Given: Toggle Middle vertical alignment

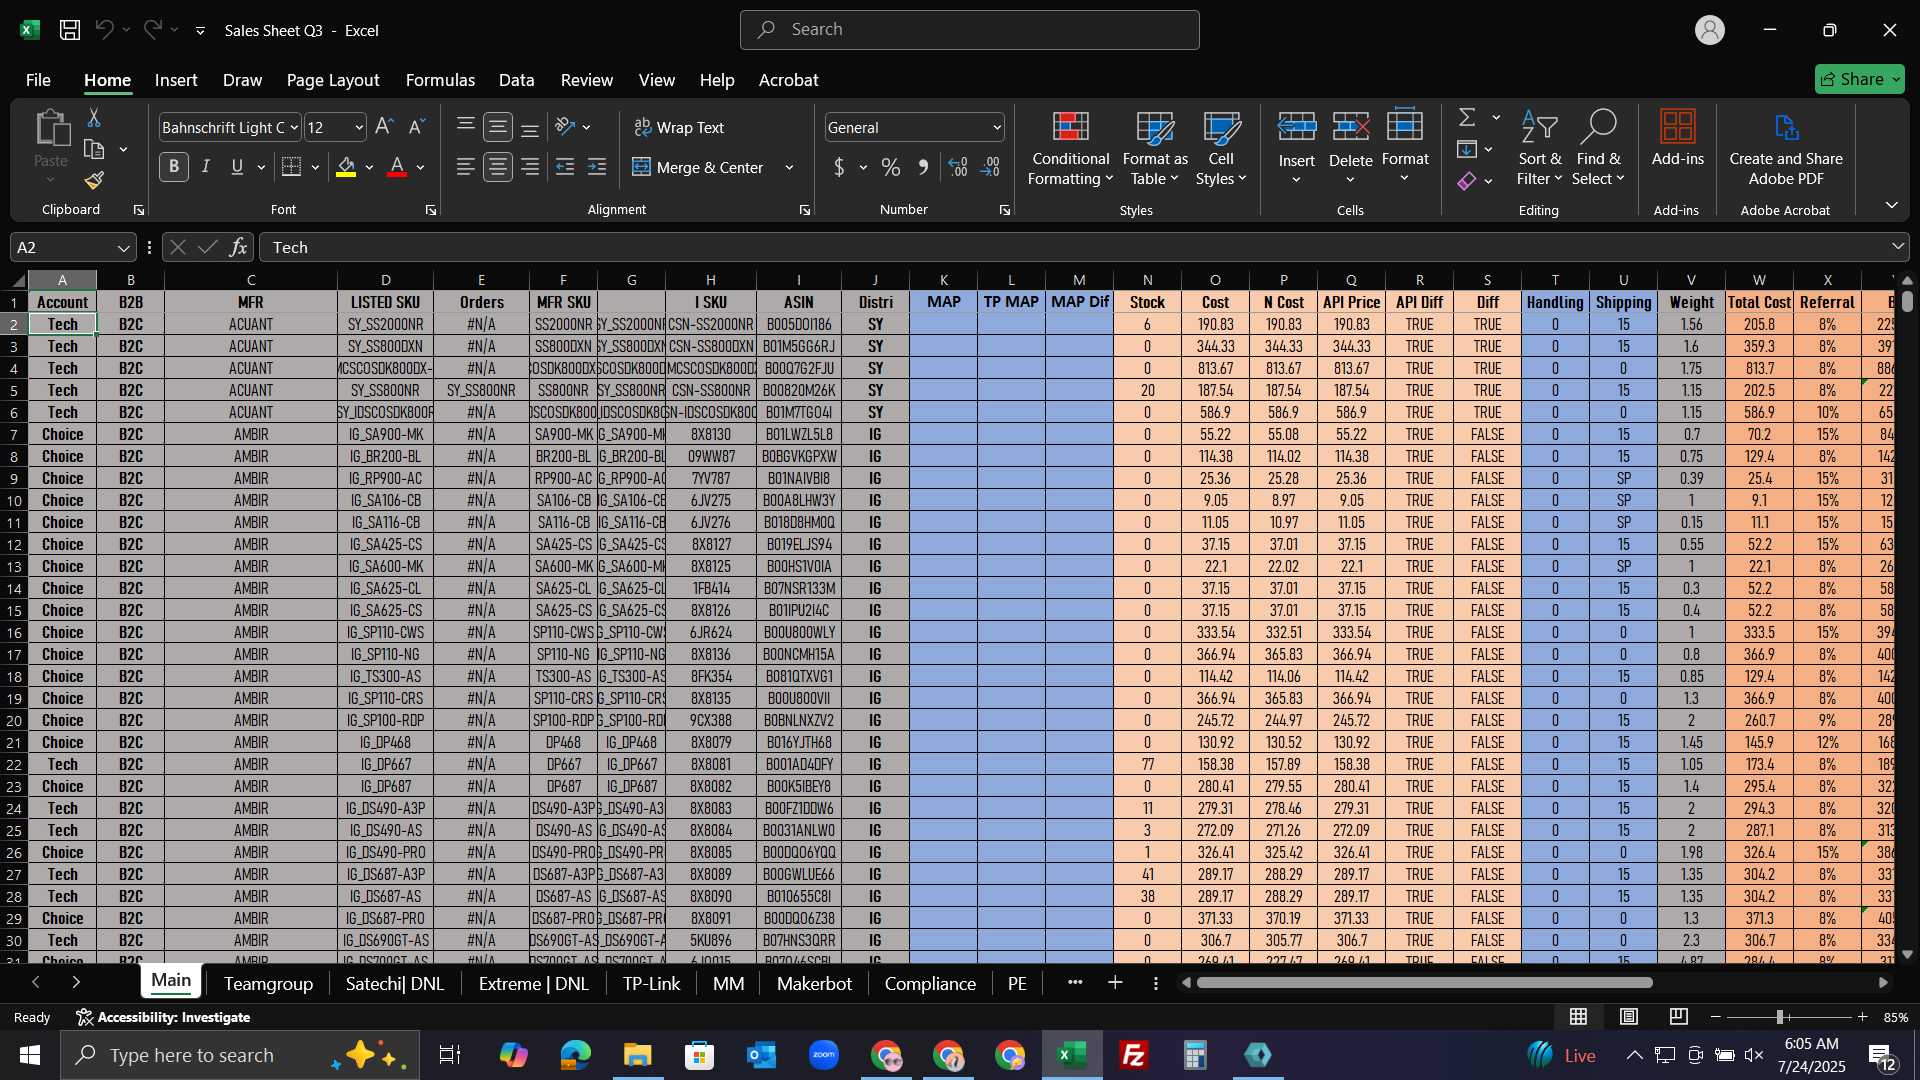Looking at the screenshot, I should pos(498,127).
